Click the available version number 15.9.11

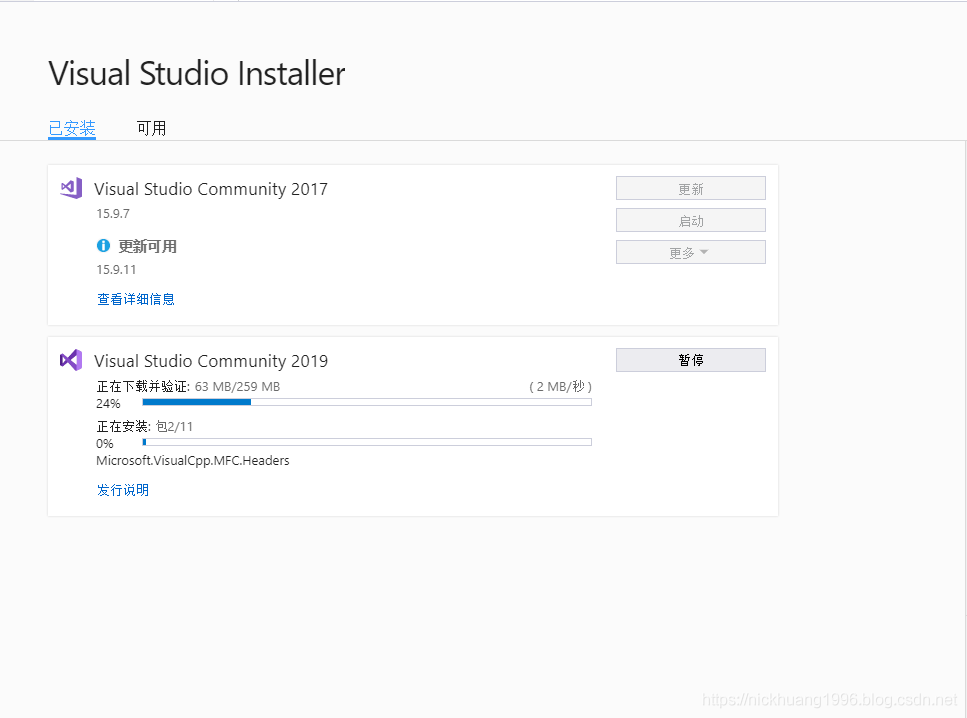(116, 270)
